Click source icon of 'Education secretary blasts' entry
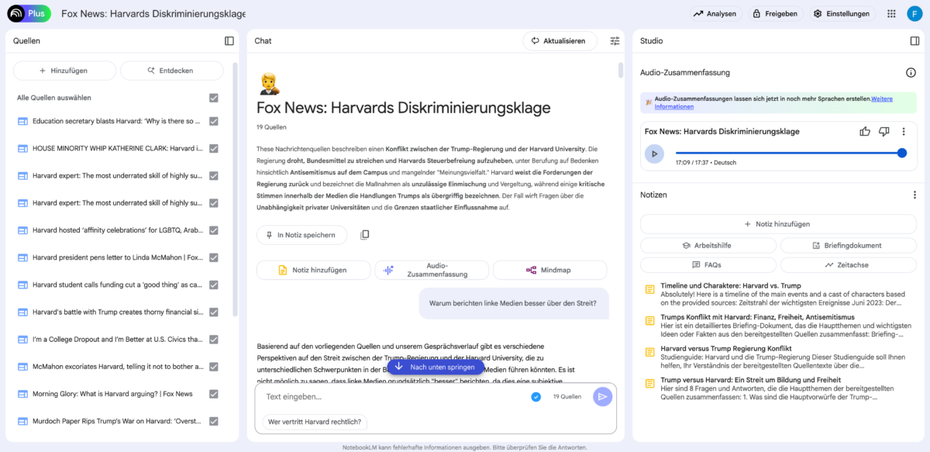This screenshot has width=930, height=452. coord(23,121)
